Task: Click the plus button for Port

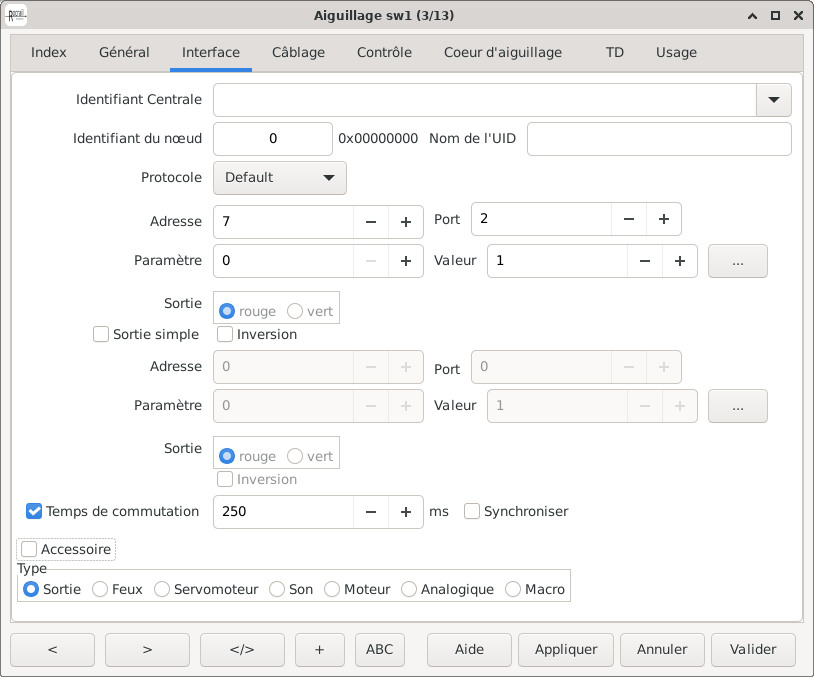Action: [x=664, y=218]
